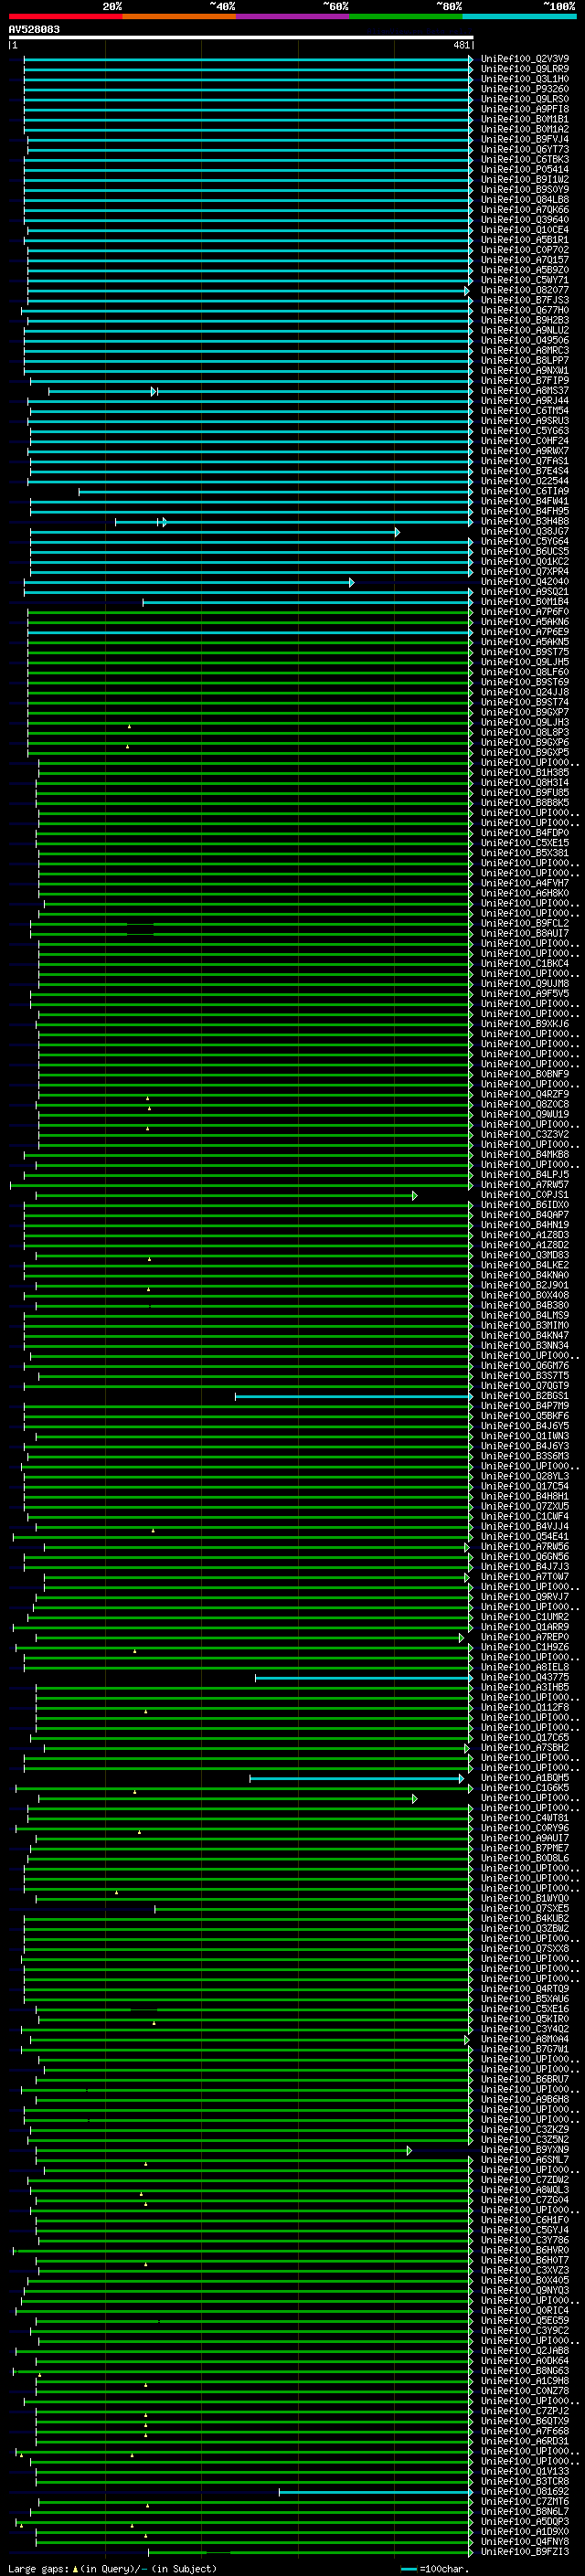
Task: Select label UniRef100_A8MS37
Action: point(525,390)
